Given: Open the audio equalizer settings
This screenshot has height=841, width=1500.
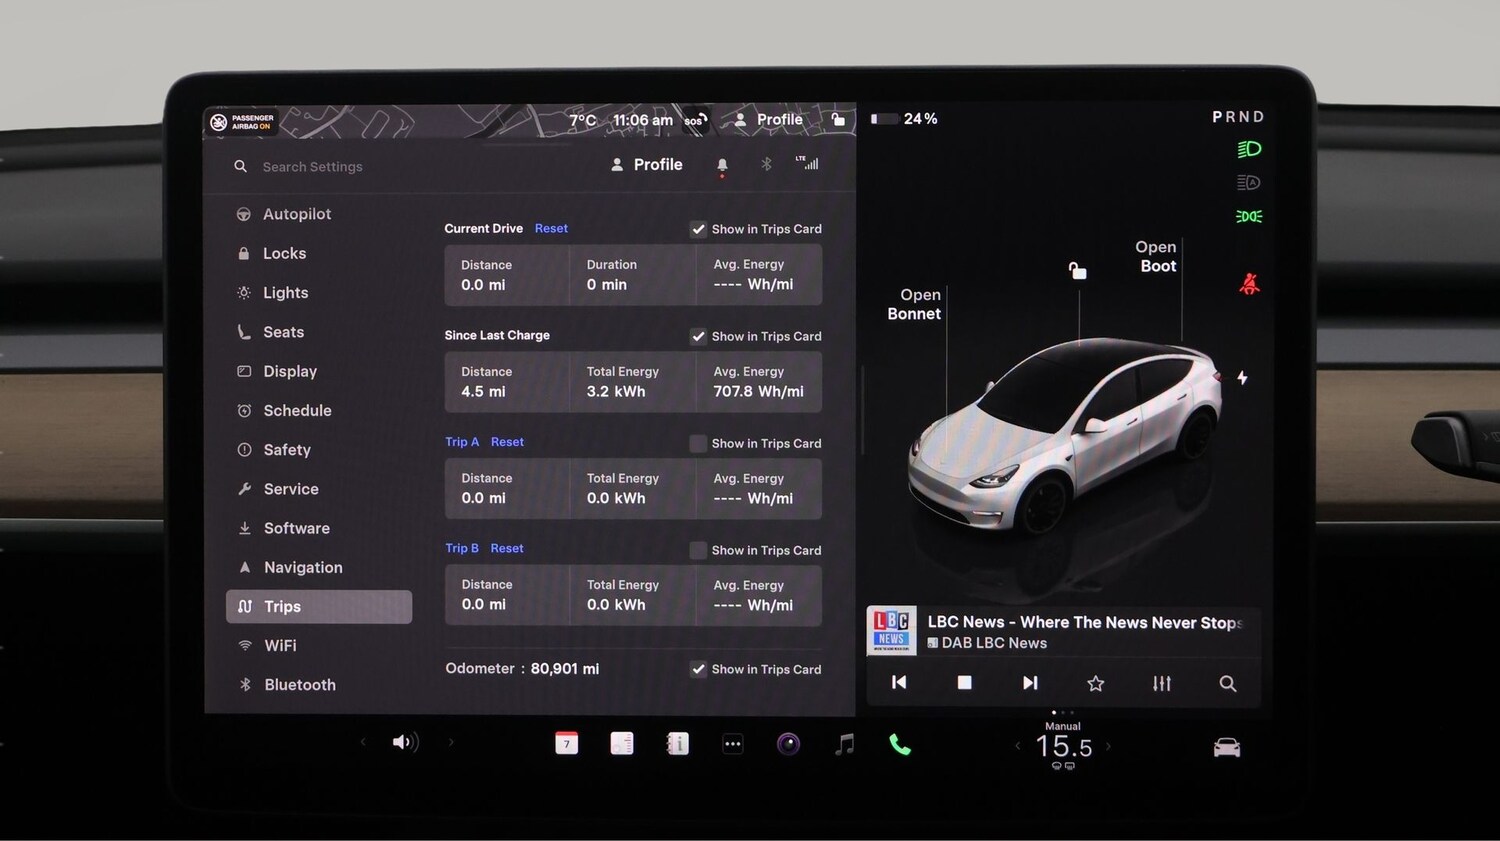Looking at the screenshot, I should tap(1161, 683).
